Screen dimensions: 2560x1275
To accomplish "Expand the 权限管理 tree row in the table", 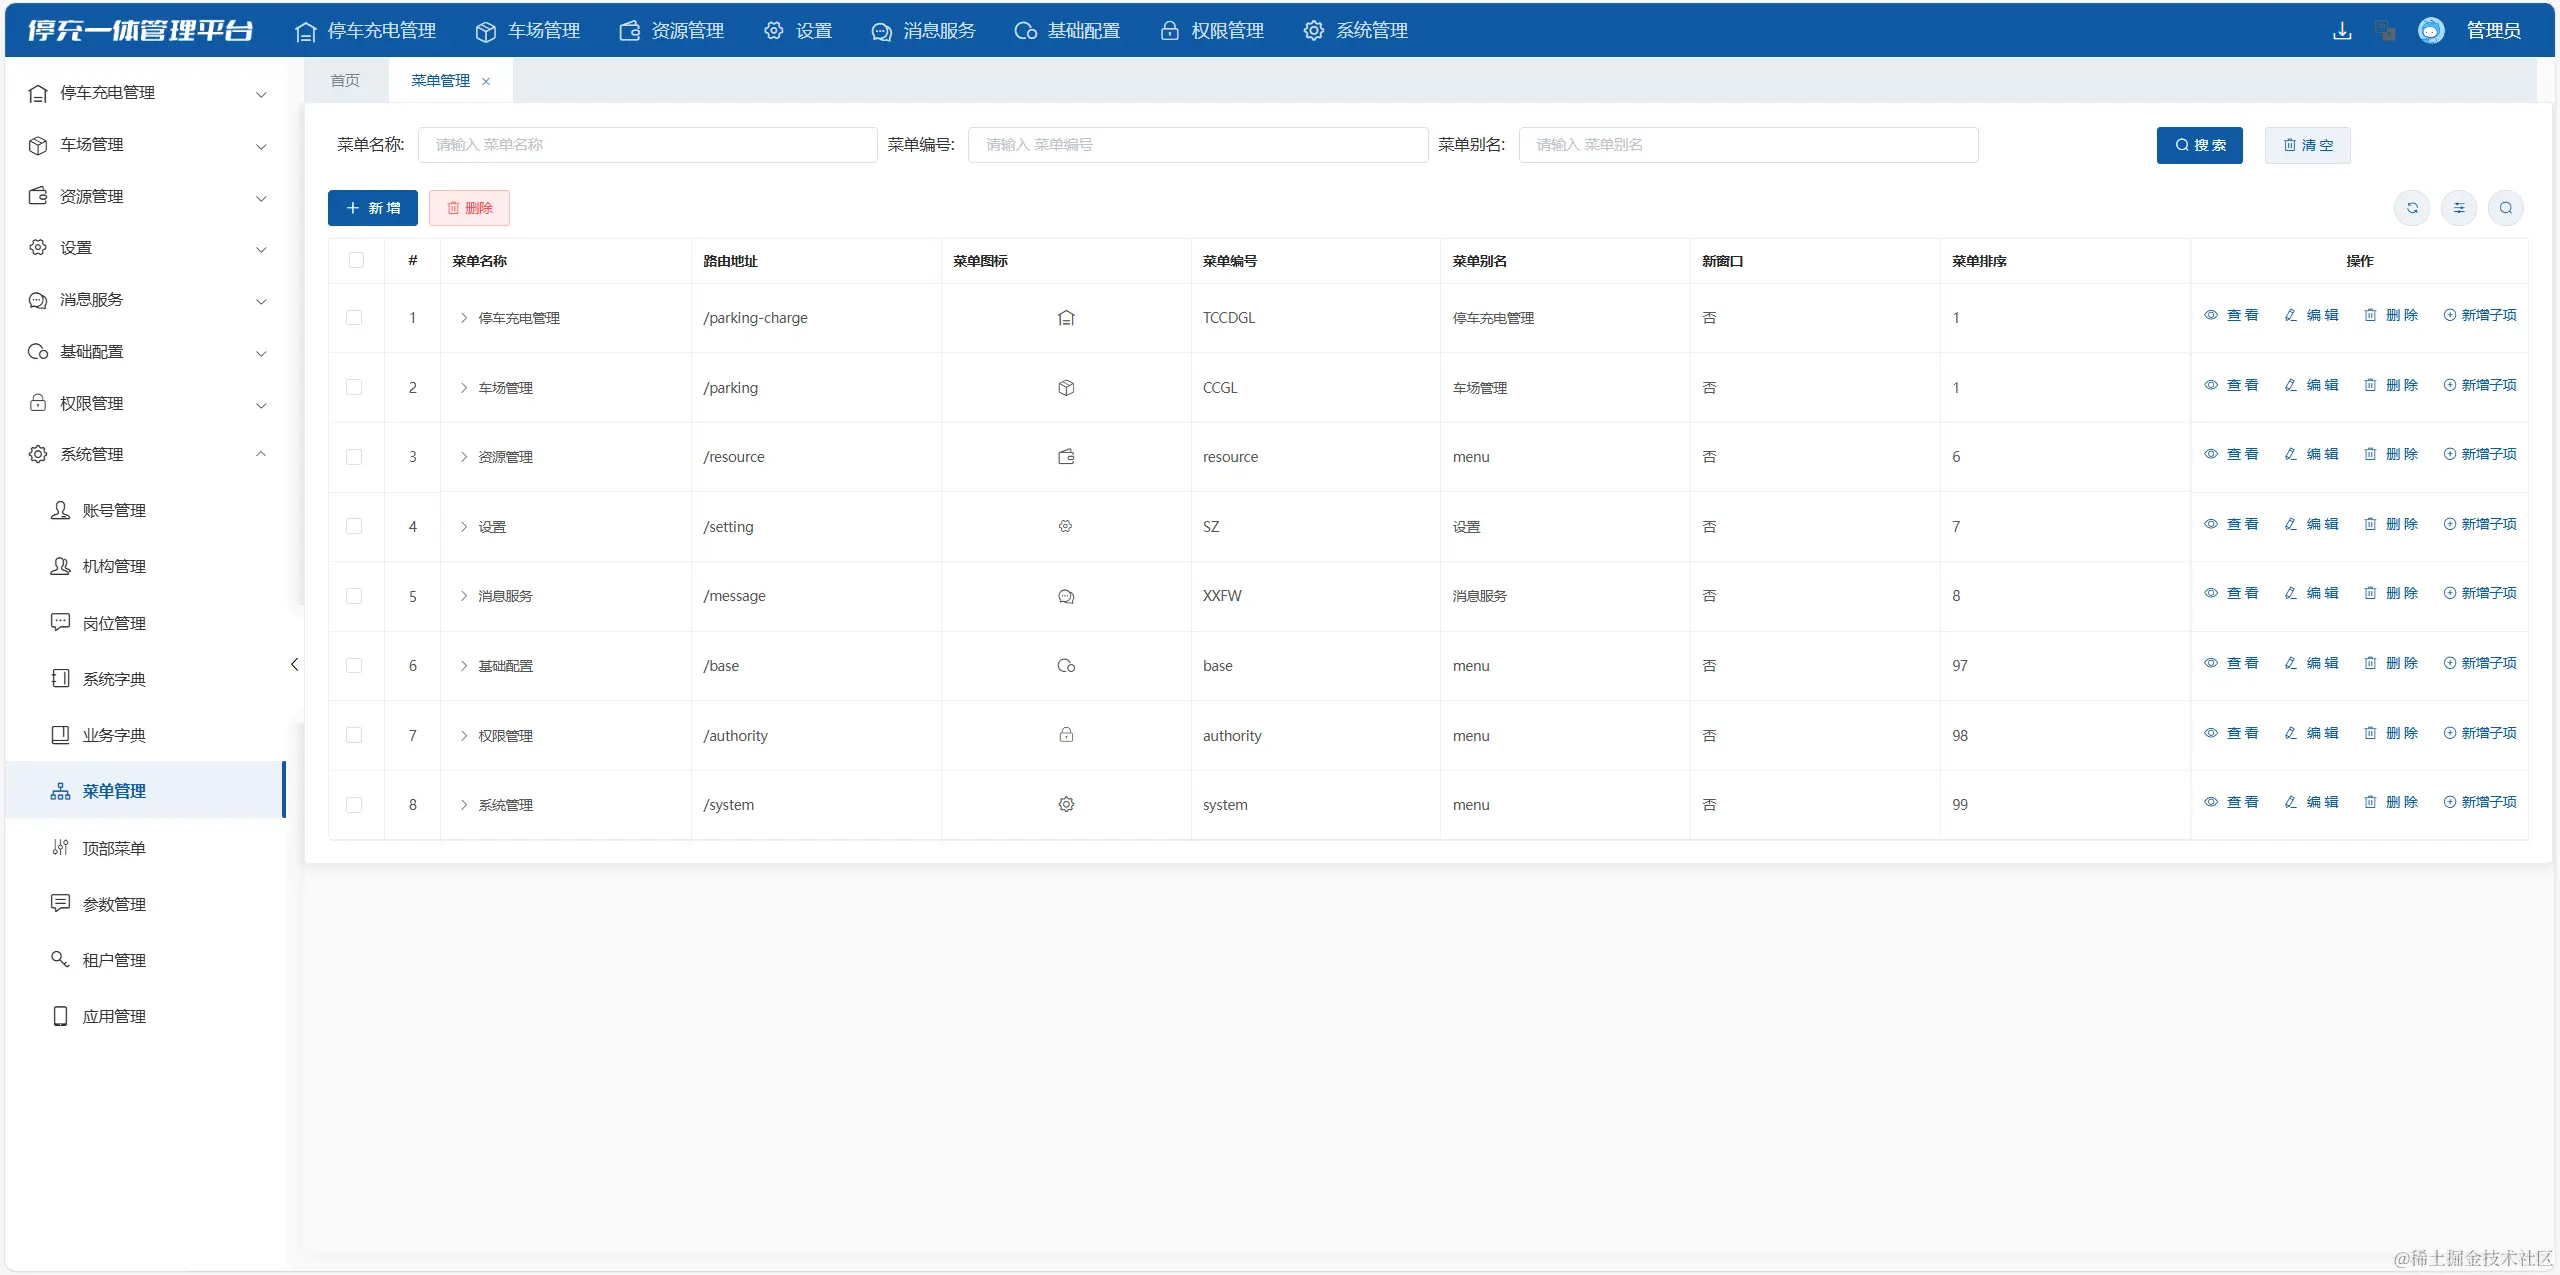I will tap(464, 735).
